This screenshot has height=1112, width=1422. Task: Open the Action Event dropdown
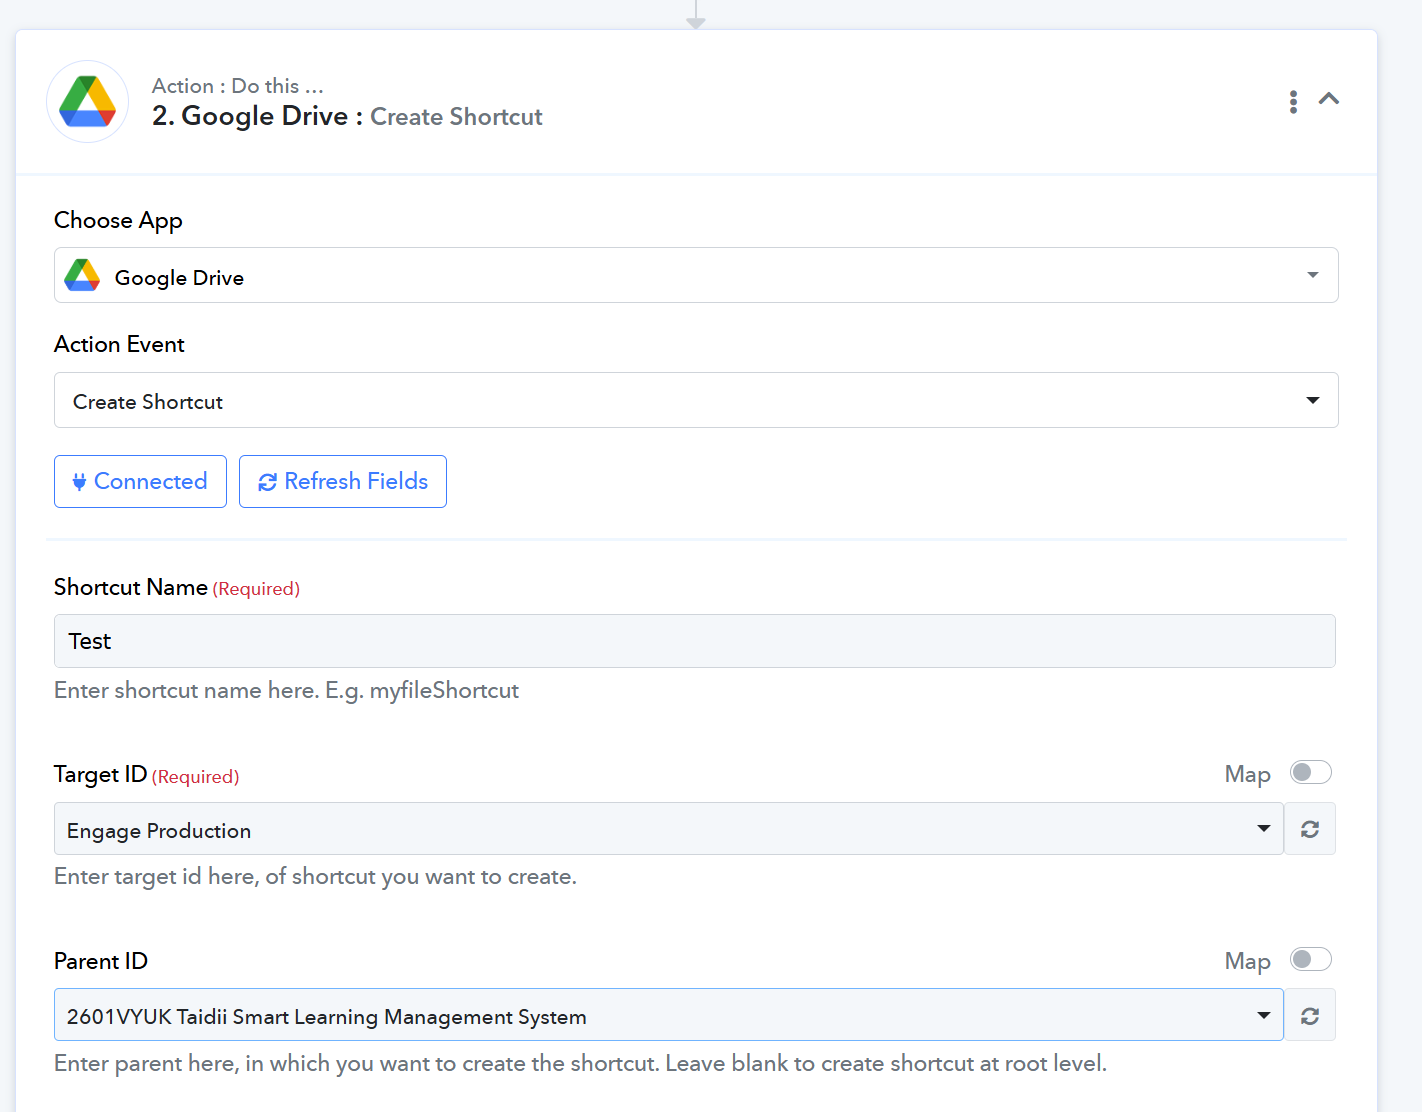(1312, 401)
